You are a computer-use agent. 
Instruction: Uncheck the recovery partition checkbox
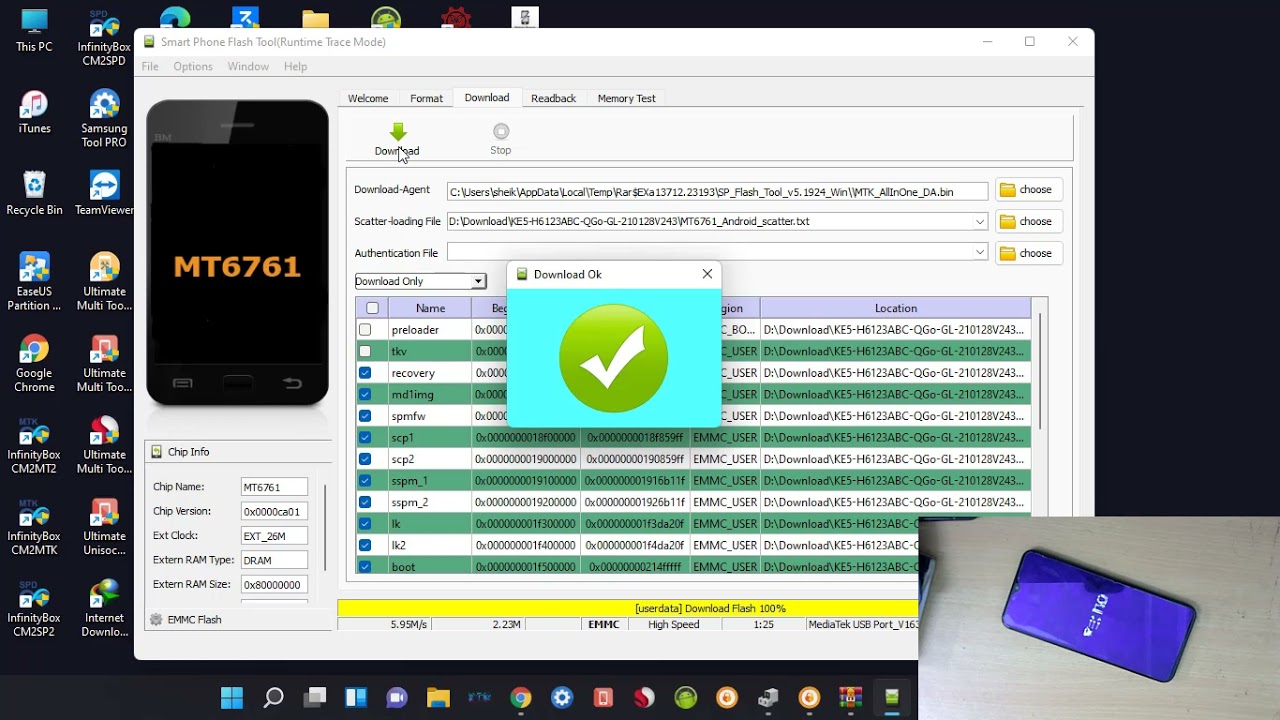pyautogui.click(x=365, y=373)
